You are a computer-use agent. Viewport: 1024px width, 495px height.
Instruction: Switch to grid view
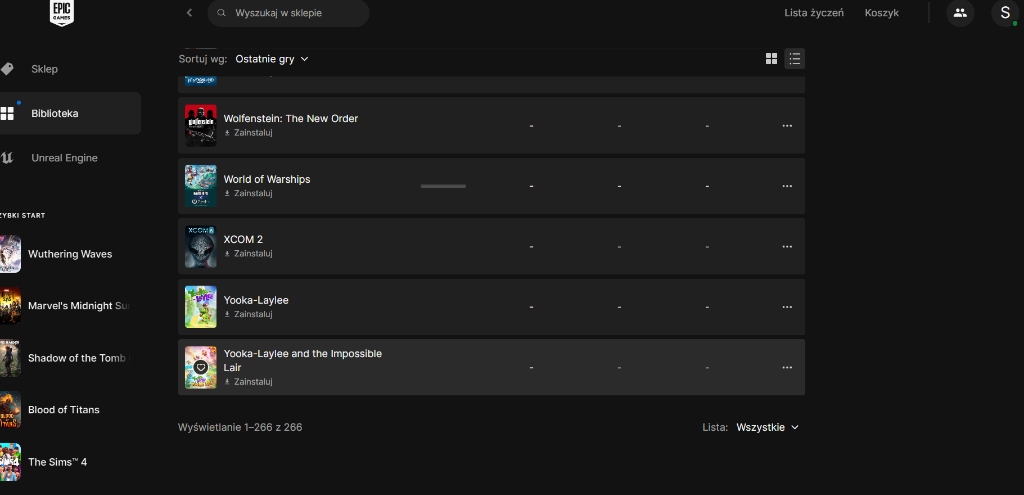point(771,59)
